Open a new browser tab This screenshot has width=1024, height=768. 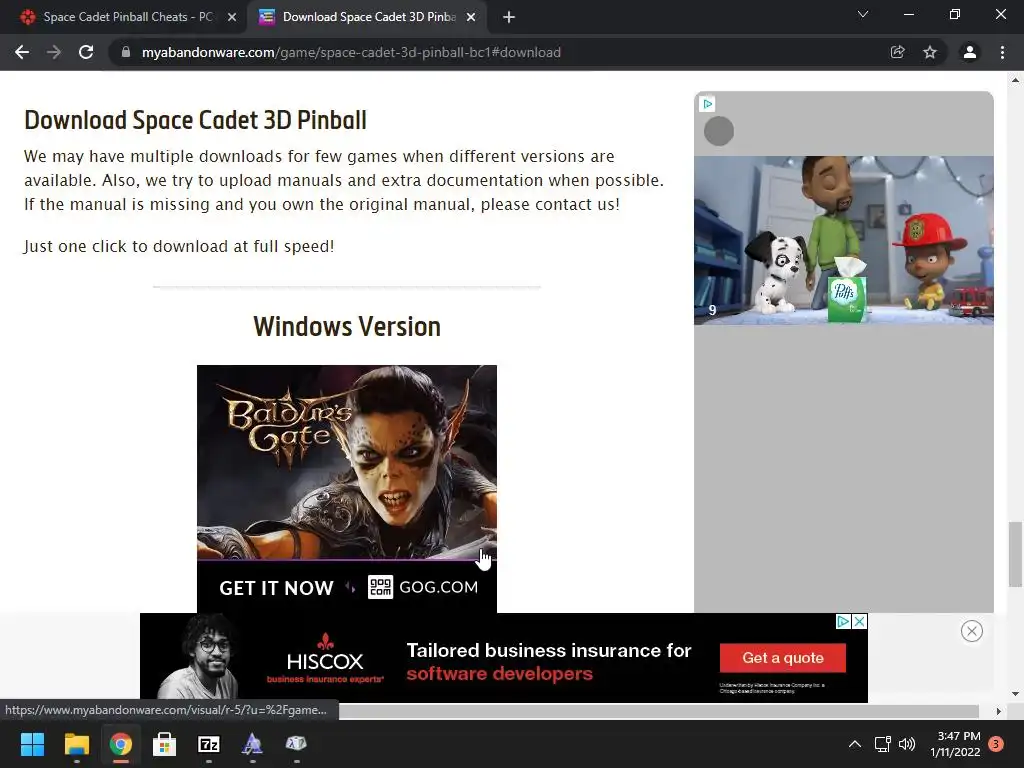(509, 17)
